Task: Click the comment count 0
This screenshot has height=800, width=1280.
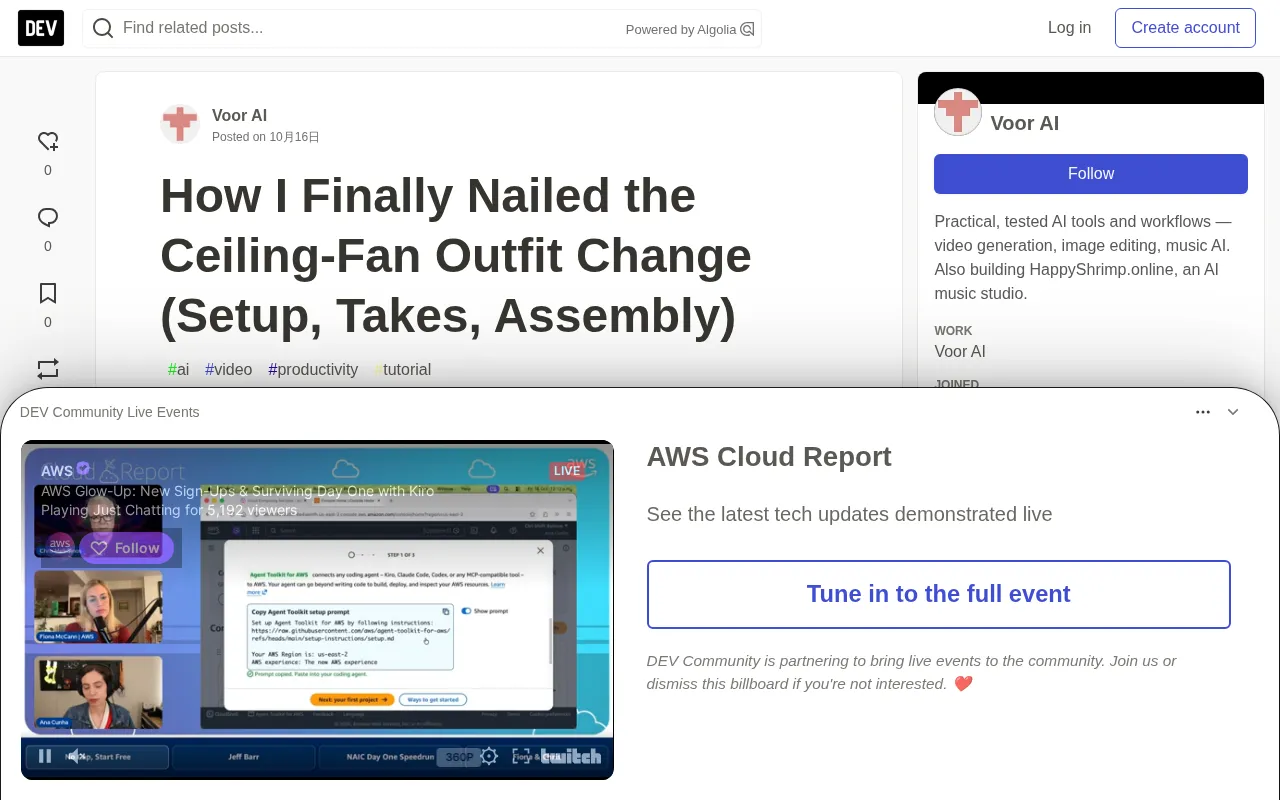Action: pyautogui.click(x=48, y=246)
